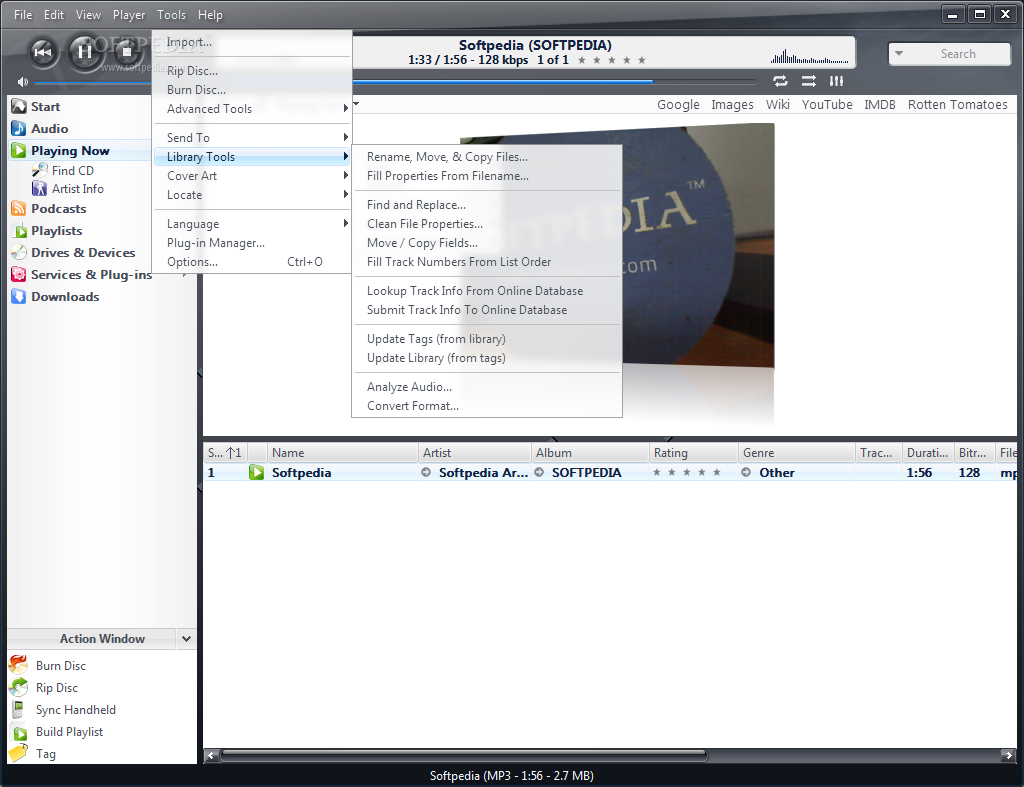Viewport: 1024px width, 787px height.
Task: Open Artist Info in sidebar
Action: [x=78, y=189]
